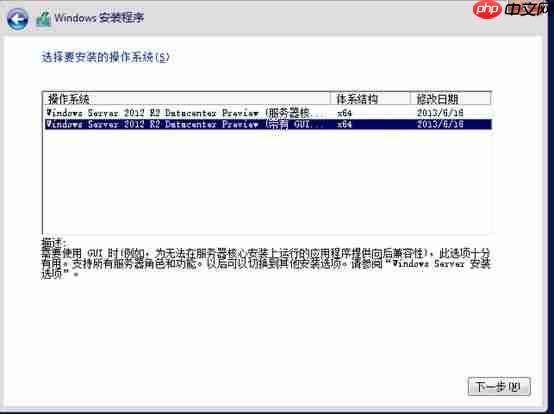Click the x64 cell in the 服务器核心 row
This screenshot has height=414, width=554.
(x=344, y=113)
